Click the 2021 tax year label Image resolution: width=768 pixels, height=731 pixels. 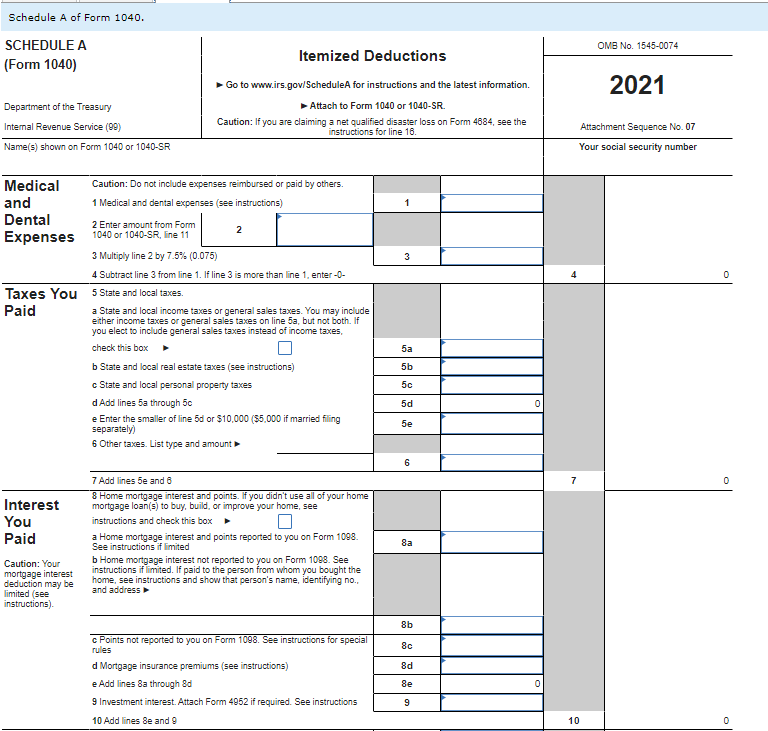click(637, 85)
